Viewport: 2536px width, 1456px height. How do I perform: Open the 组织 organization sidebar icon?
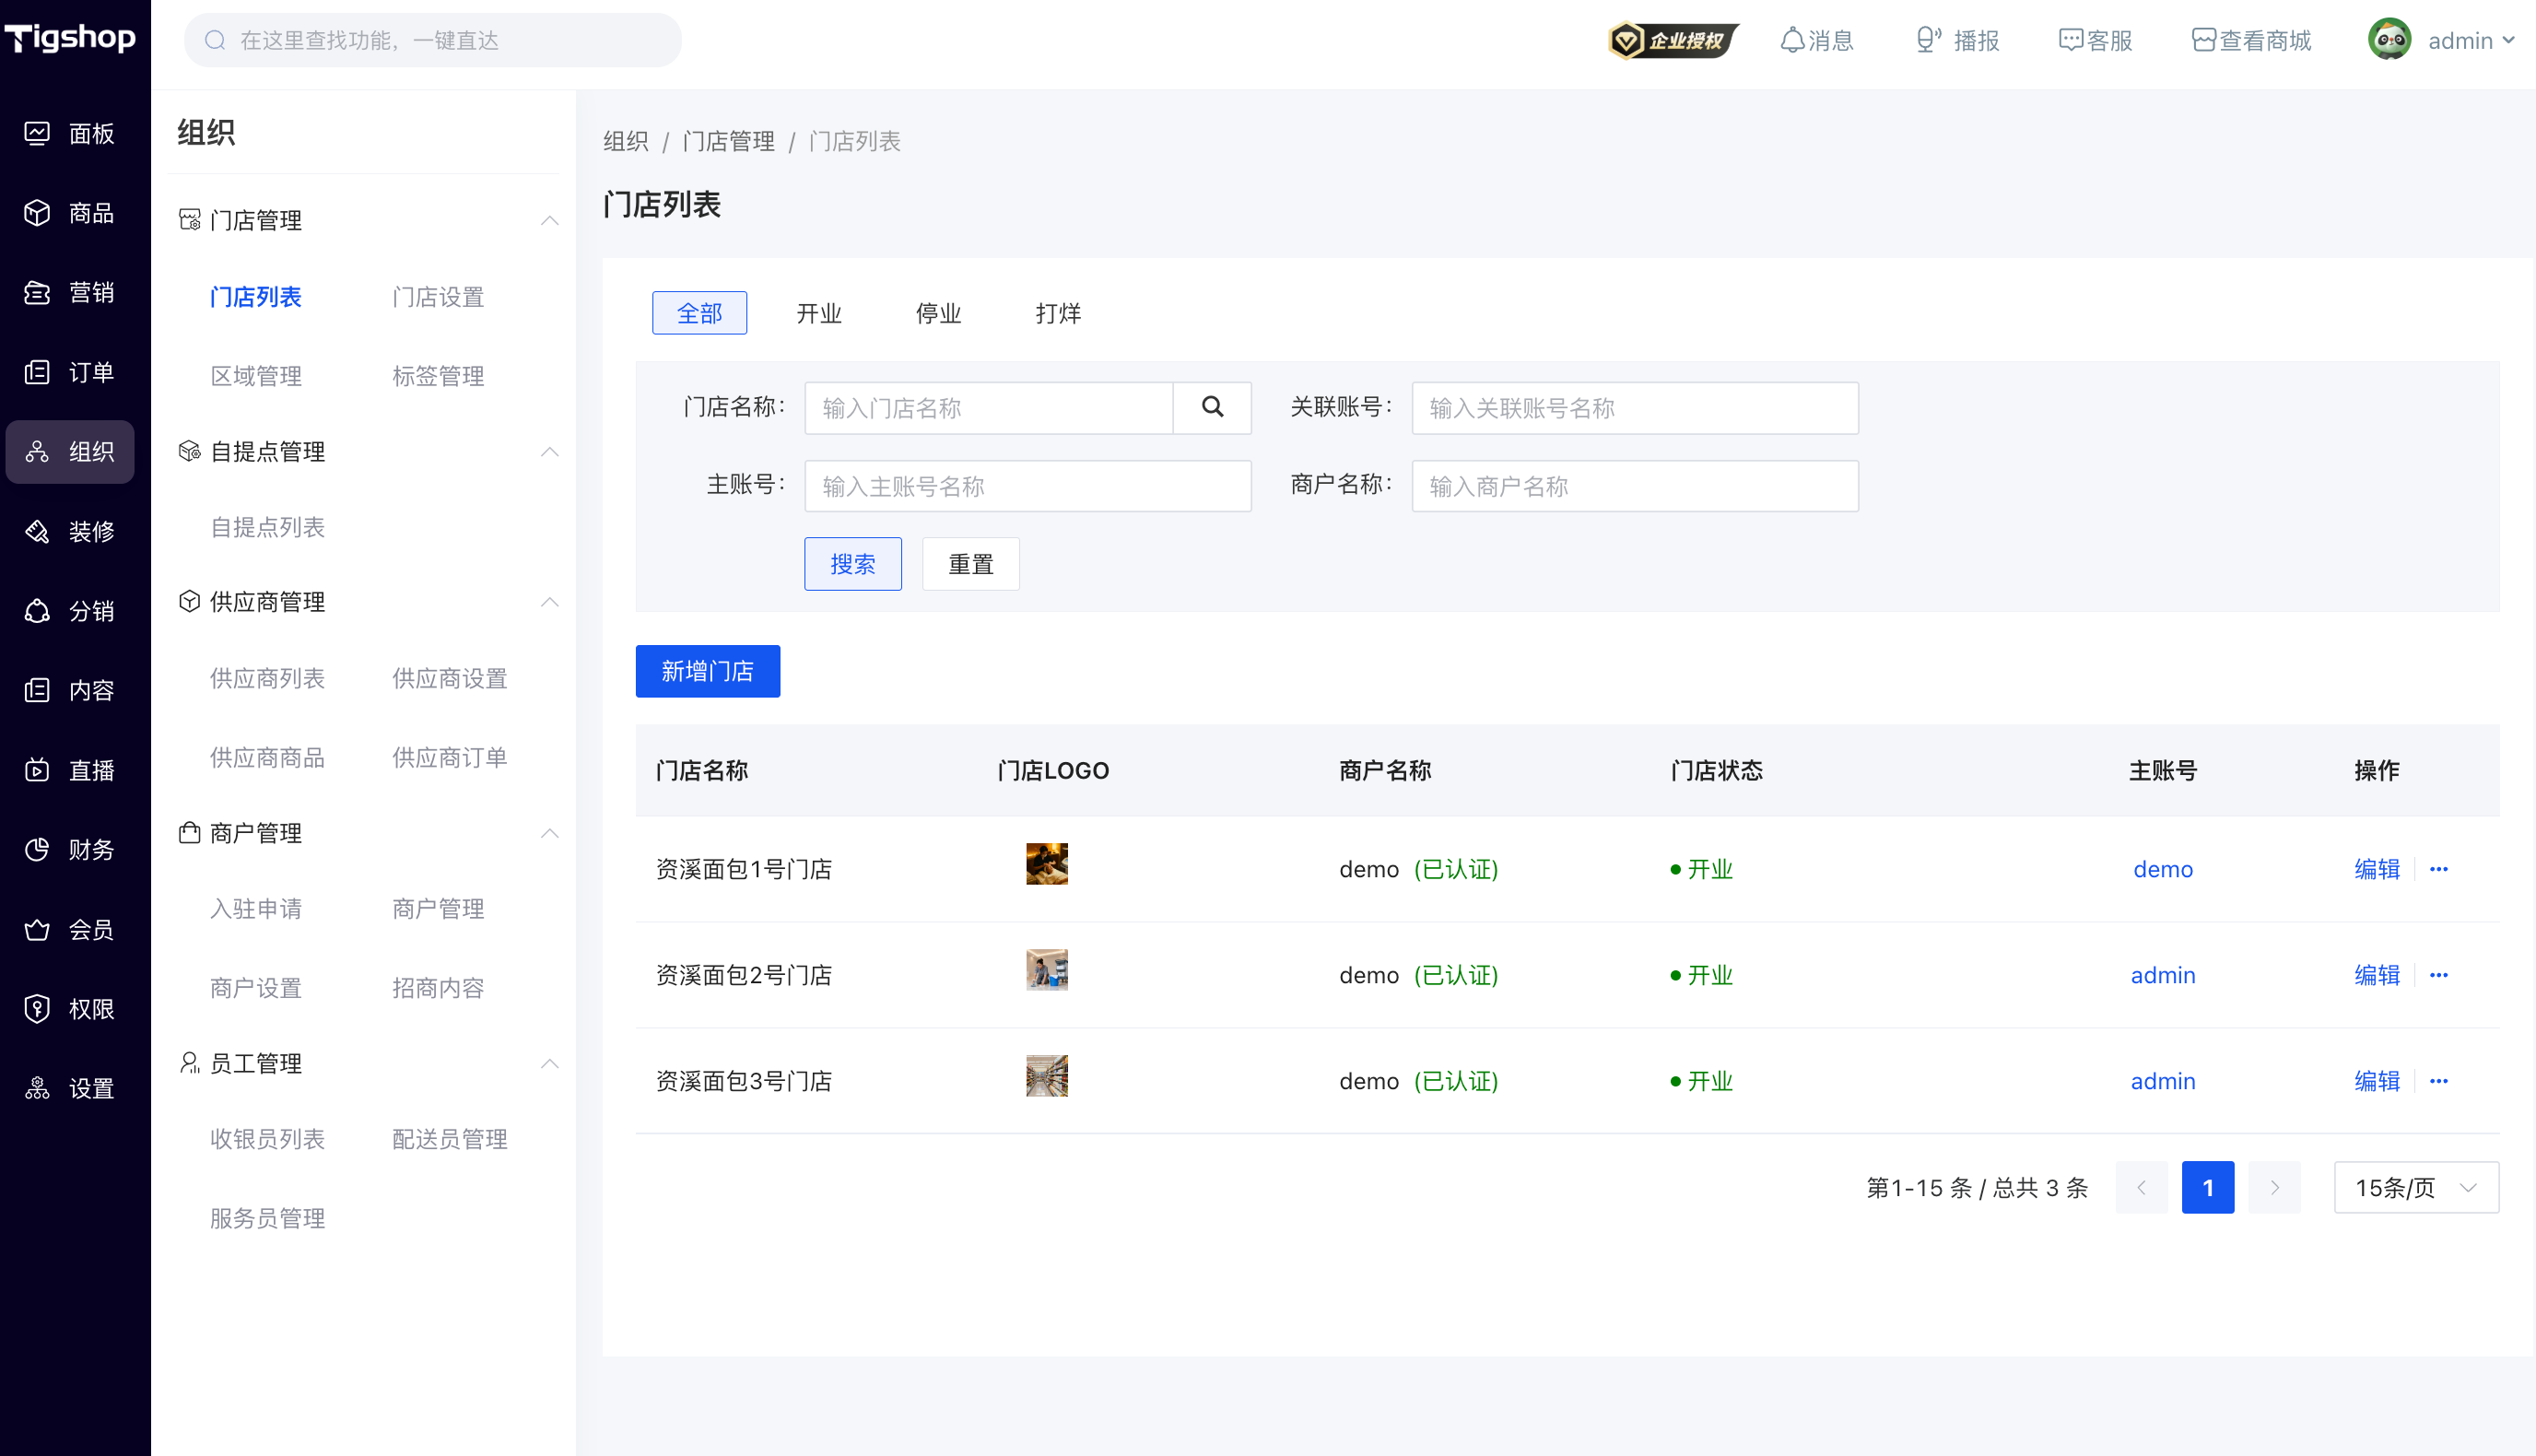point(38,452)
